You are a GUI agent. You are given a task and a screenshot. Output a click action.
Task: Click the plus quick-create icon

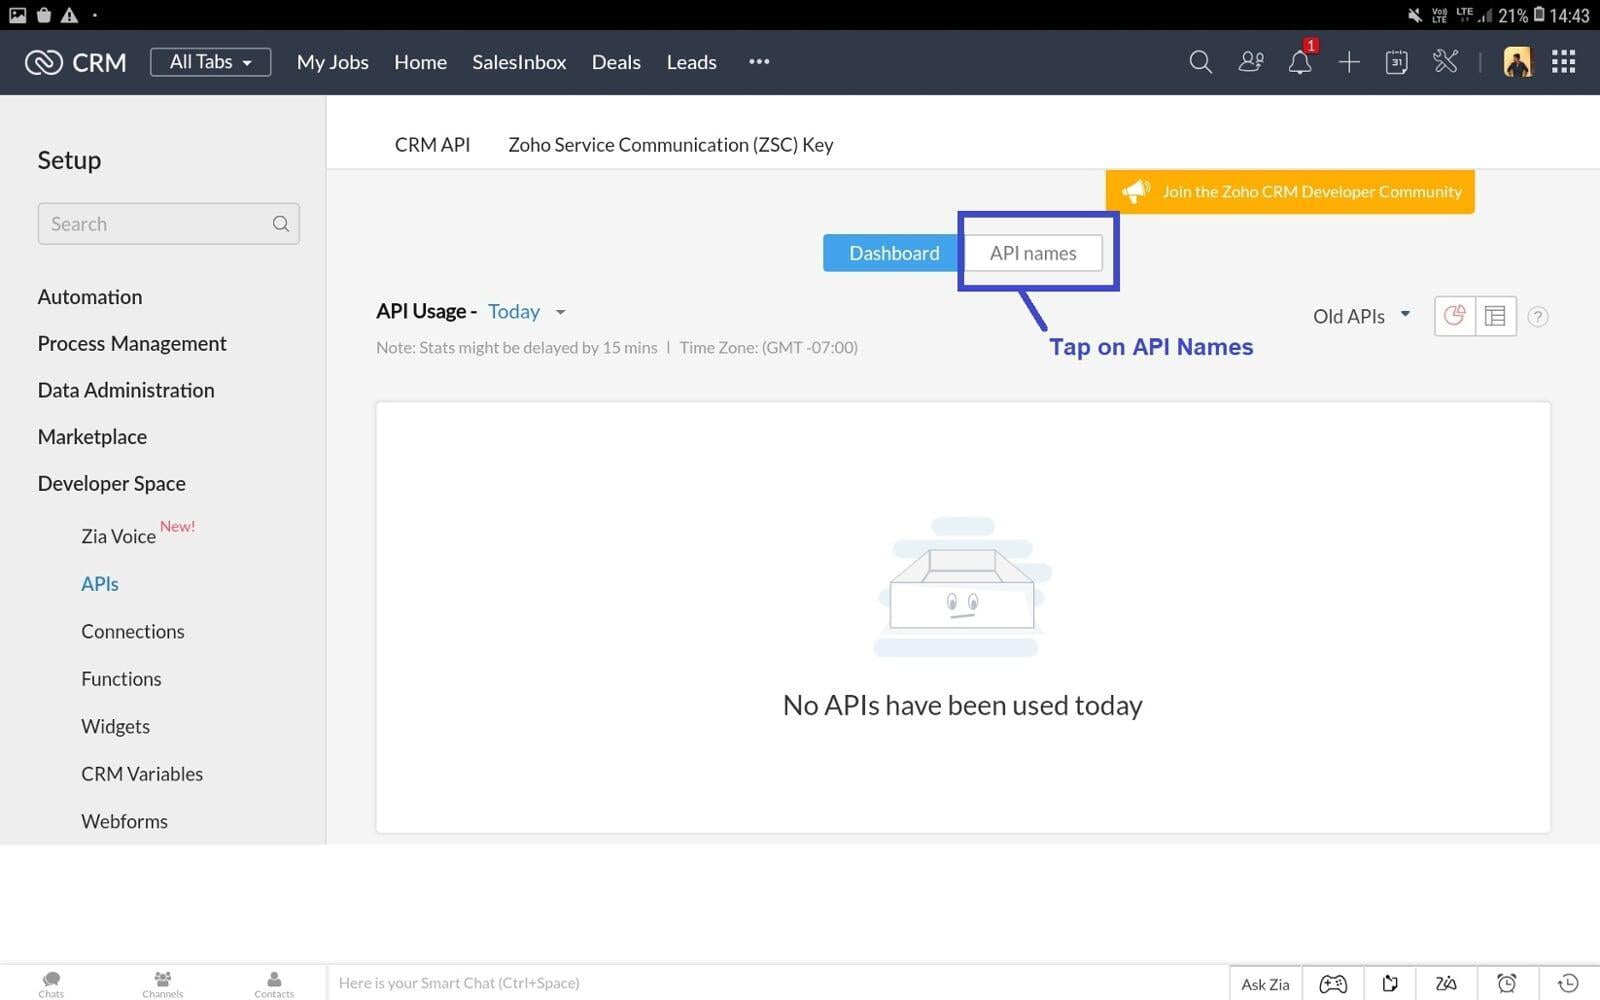click(1349, 62)
